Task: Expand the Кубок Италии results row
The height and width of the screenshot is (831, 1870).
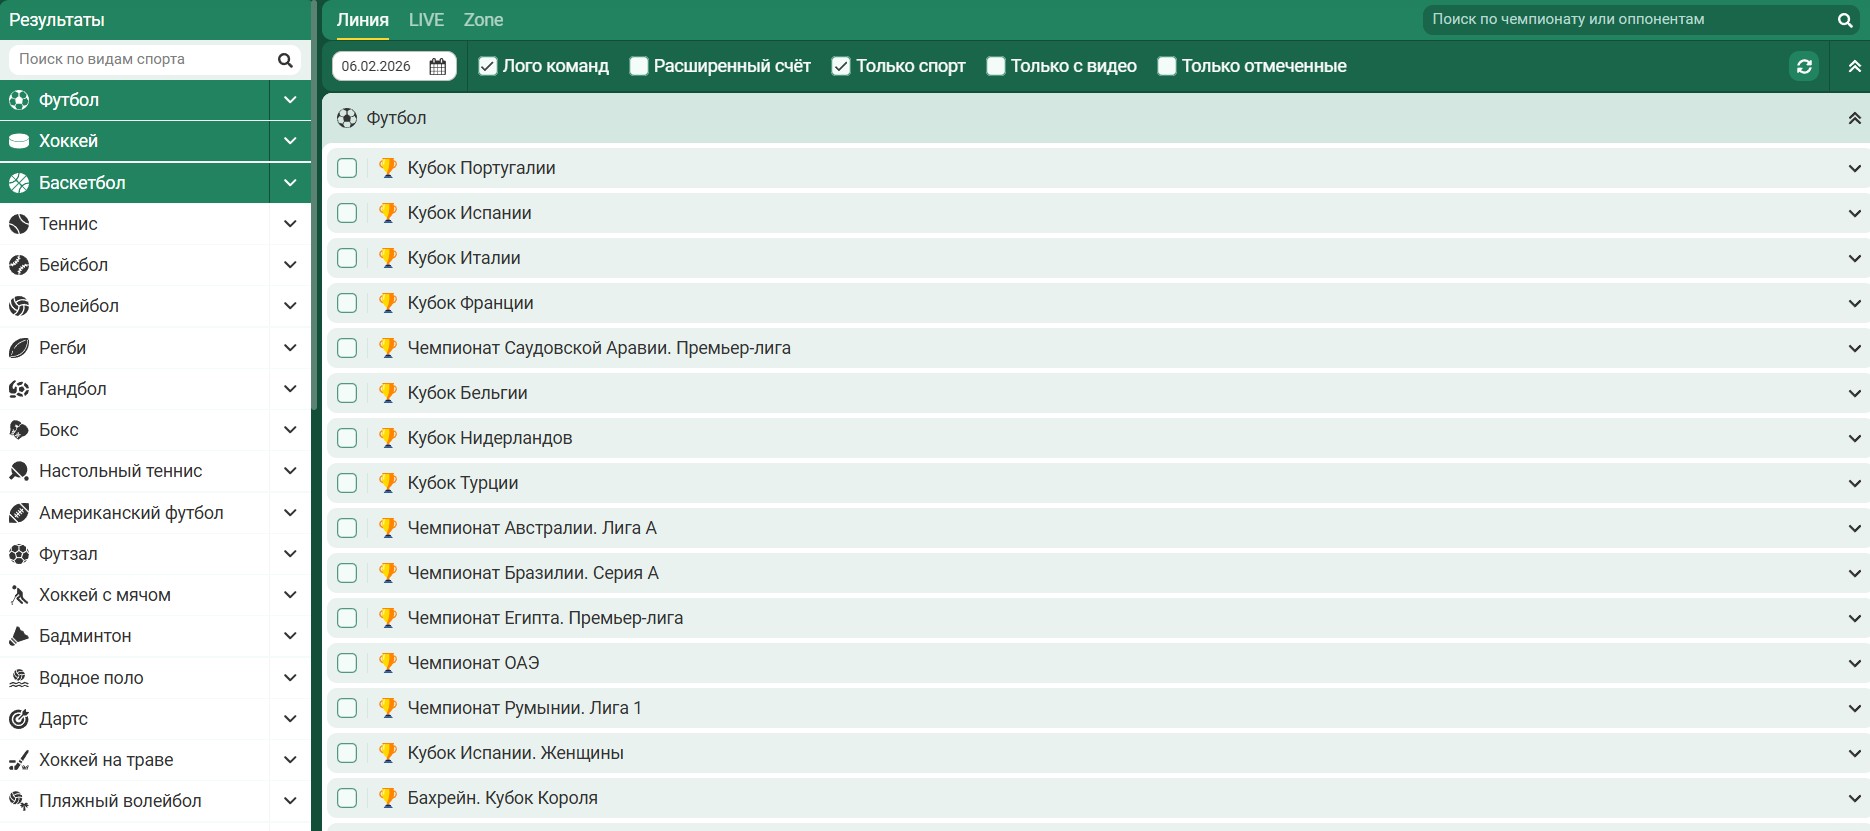Action: [1854, 258]
